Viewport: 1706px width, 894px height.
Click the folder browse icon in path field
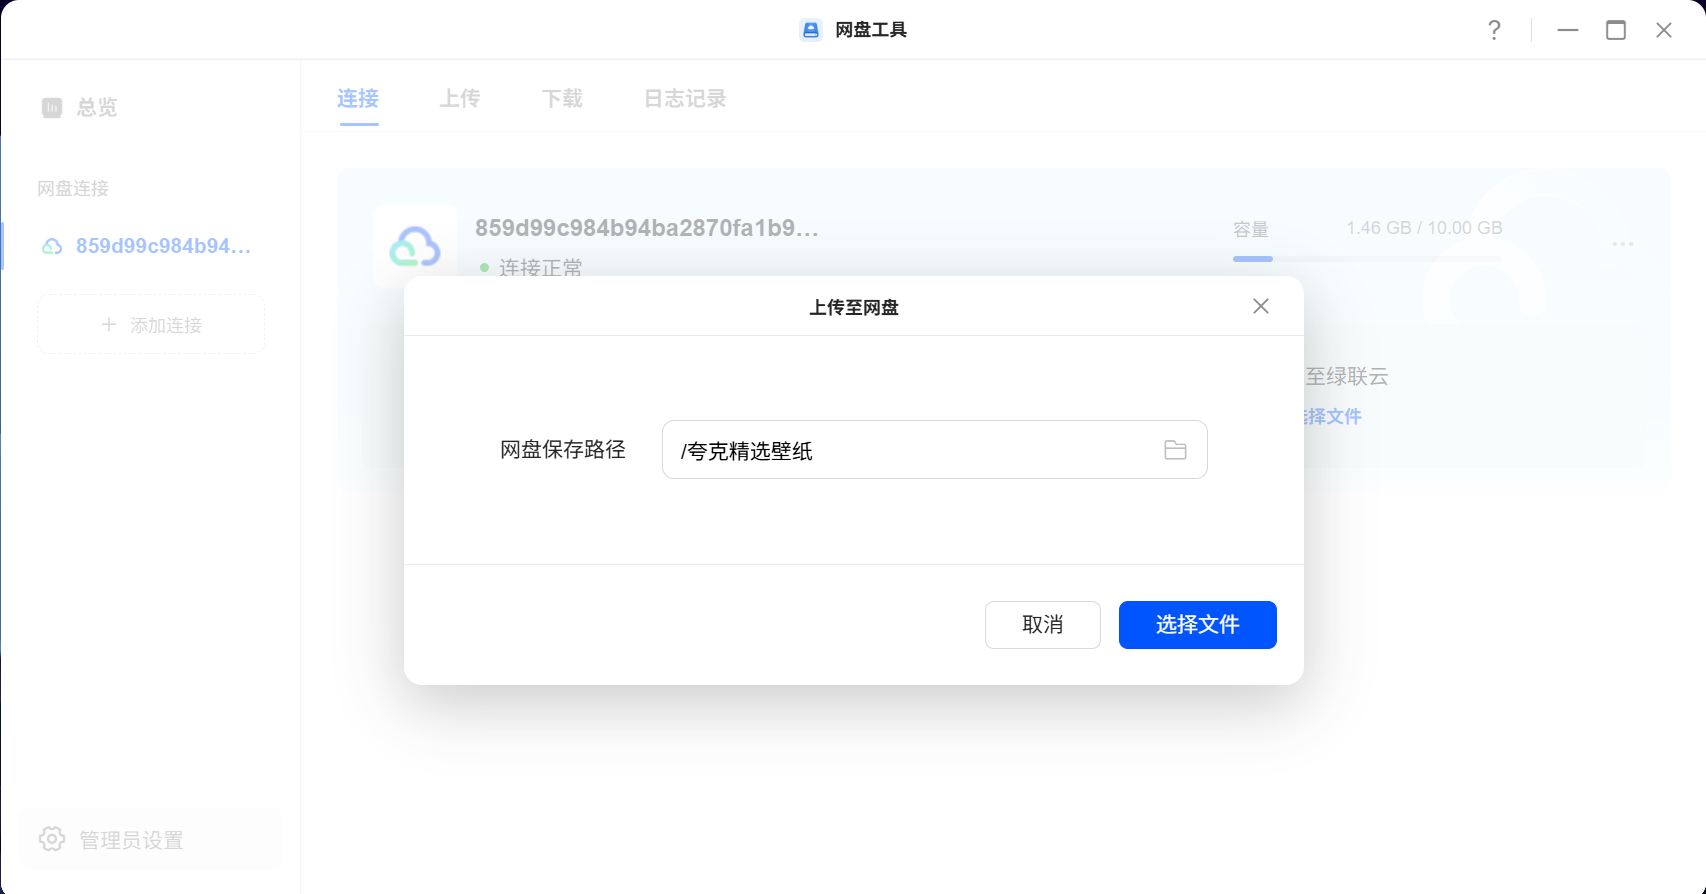1175,450
